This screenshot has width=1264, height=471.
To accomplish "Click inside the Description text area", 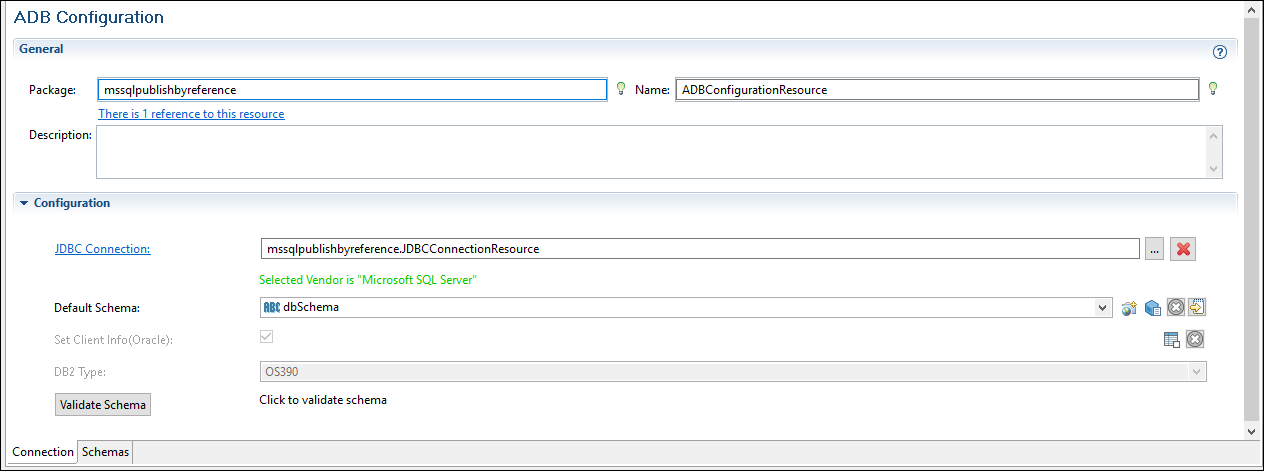I will click(x=650, y=151).
